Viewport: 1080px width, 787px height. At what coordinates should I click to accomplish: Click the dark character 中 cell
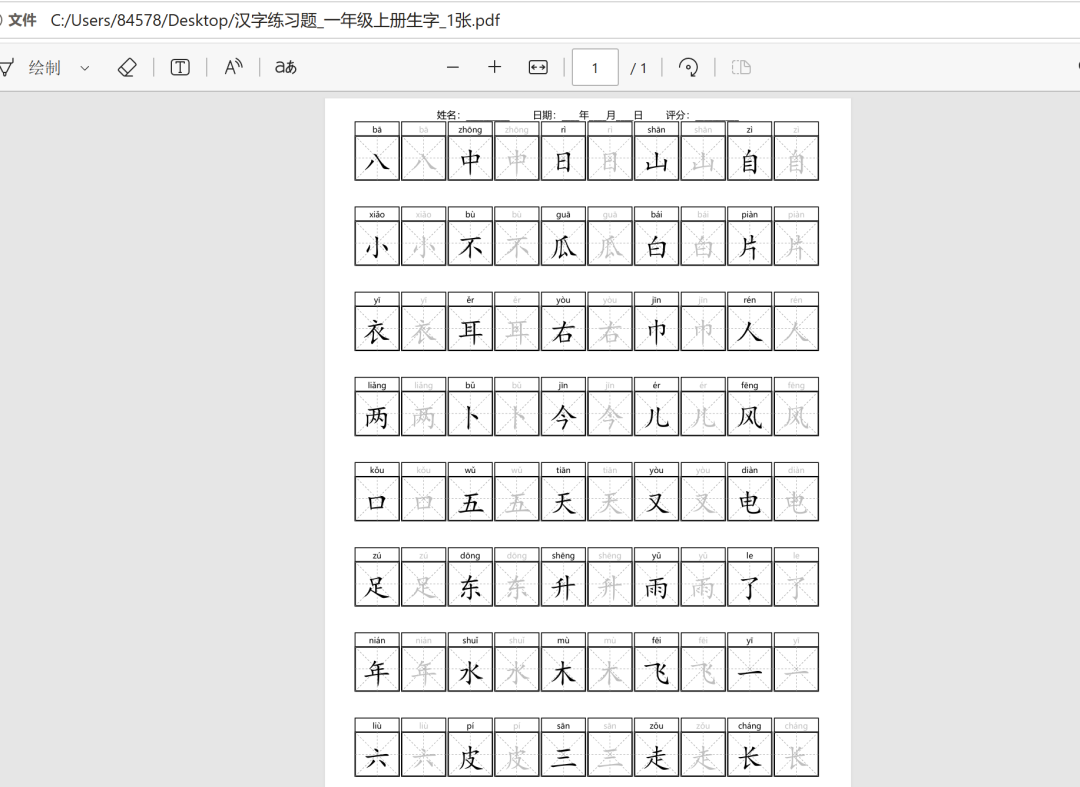pos(470,158)
